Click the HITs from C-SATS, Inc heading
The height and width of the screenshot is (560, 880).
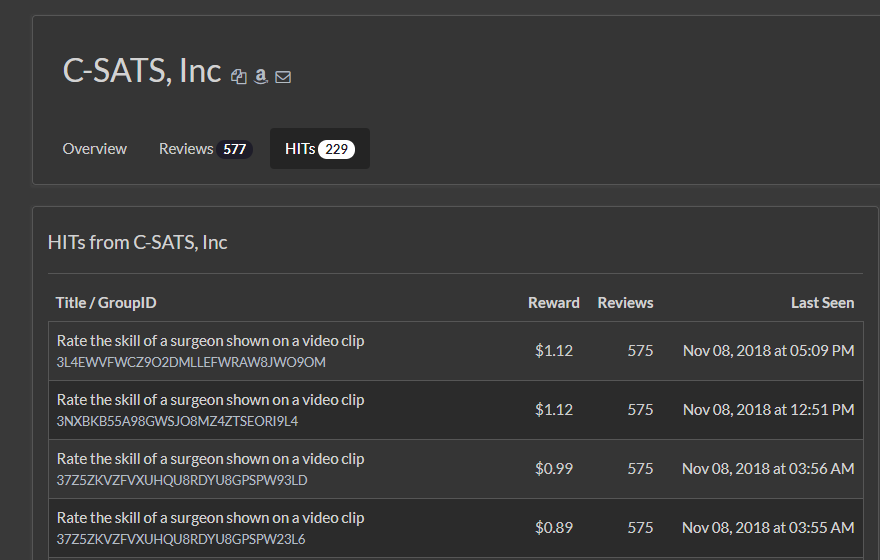click(x=138, y=242)
